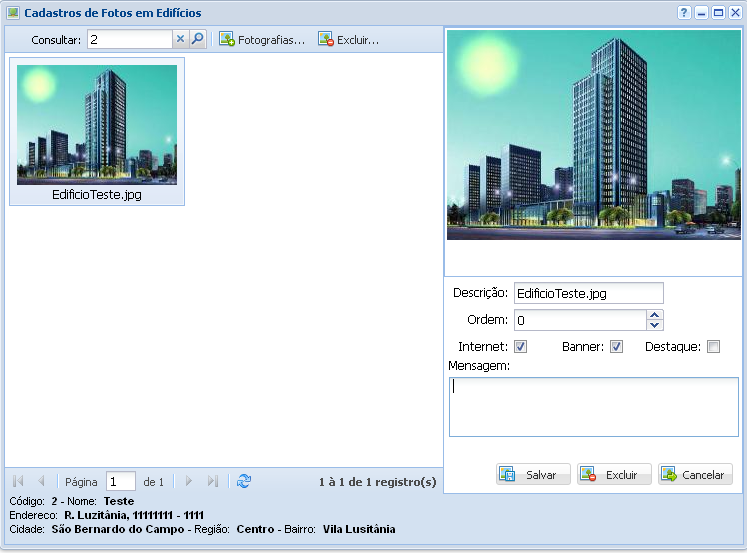Increase the Ordem value with up arrow
Screen dimensions: 747x553
(x=655, y=315)
